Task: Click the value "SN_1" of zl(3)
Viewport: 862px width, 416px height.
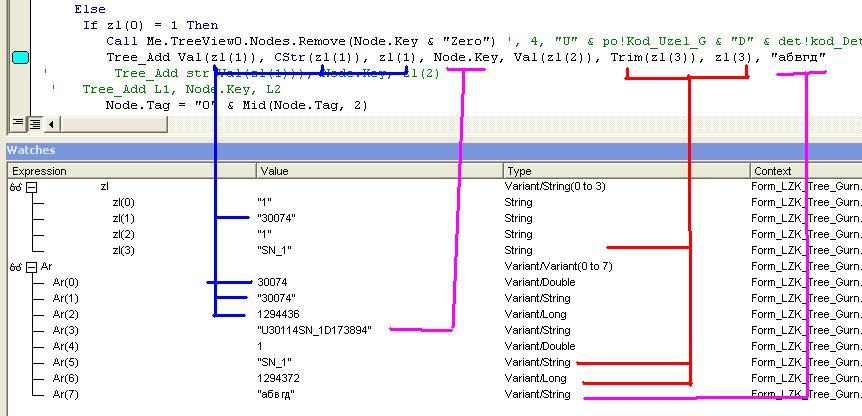Action: (274, 250)
